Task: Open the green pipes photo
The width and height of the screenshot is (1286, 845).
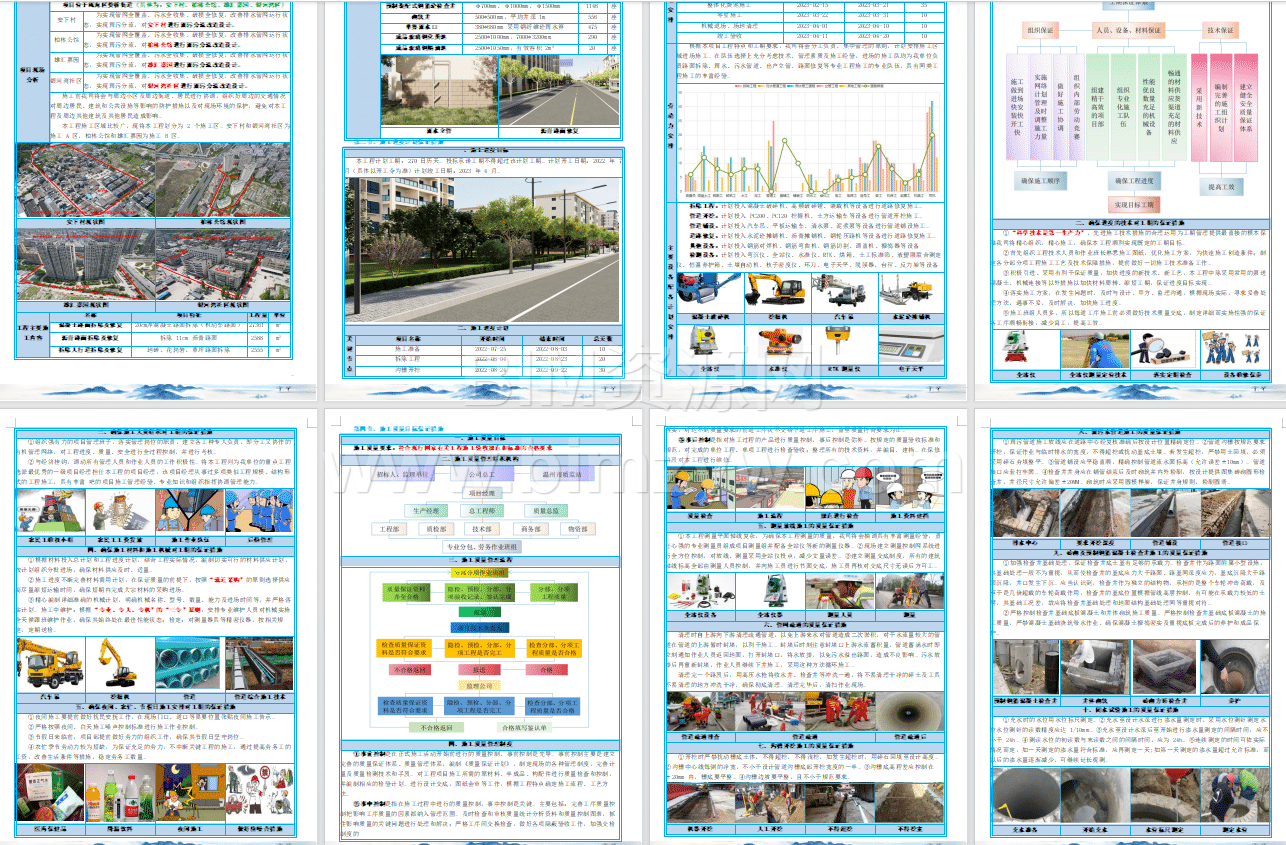Action: pos(186,662)
